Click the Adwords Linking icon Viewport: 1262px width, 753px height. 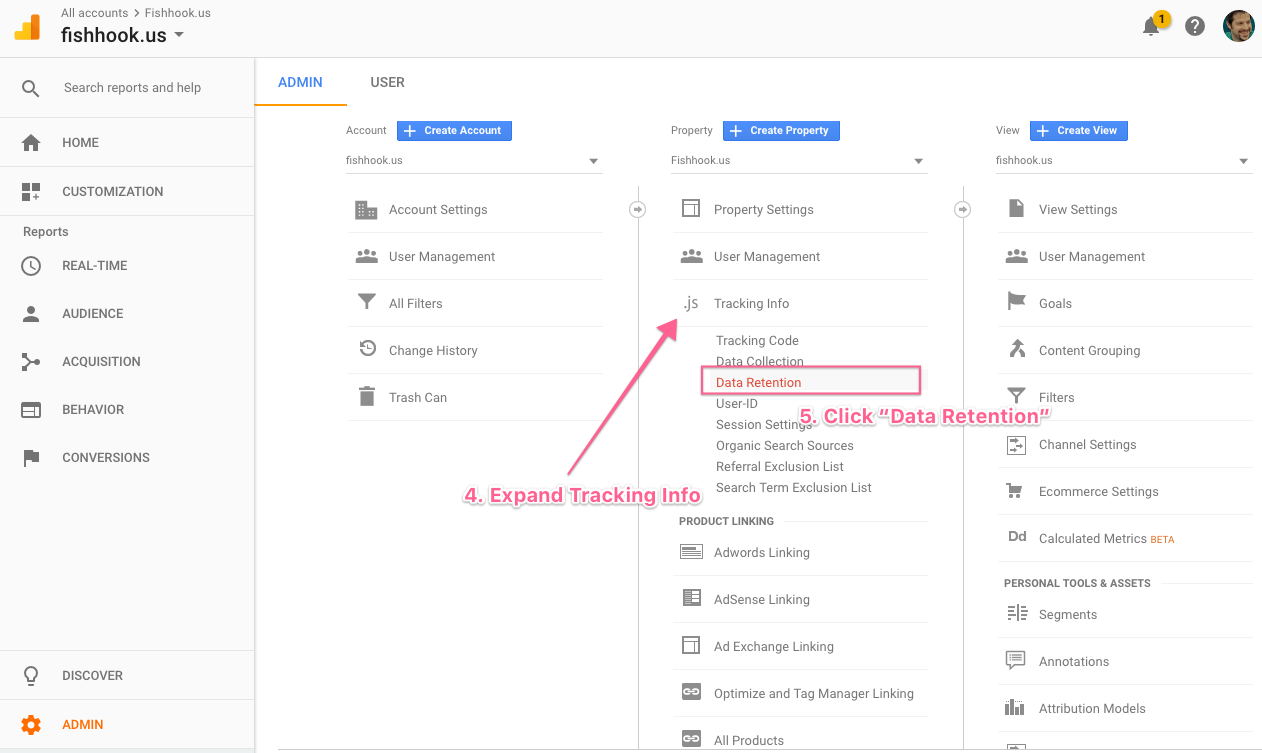tap(691, 552)
